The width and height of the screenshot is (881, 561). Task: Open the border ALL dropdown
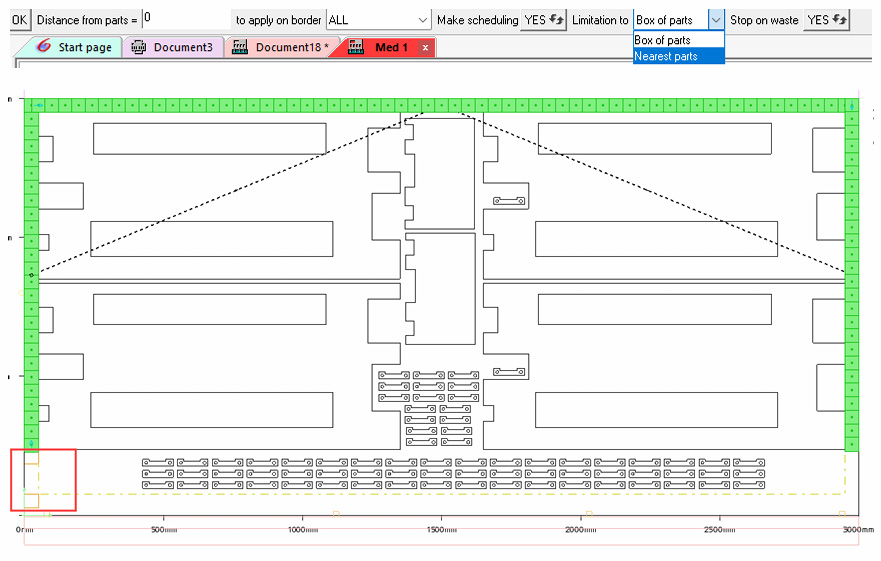(378, 20)
